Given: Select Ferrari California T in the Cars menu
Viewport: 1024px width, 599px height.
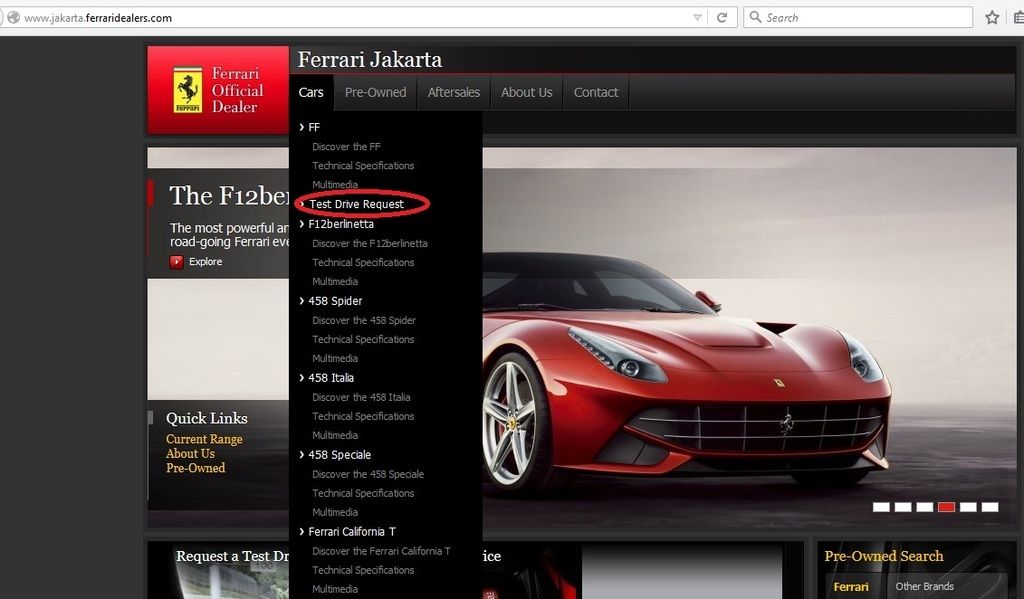Looking at the screenshot, I should (352, 532).
